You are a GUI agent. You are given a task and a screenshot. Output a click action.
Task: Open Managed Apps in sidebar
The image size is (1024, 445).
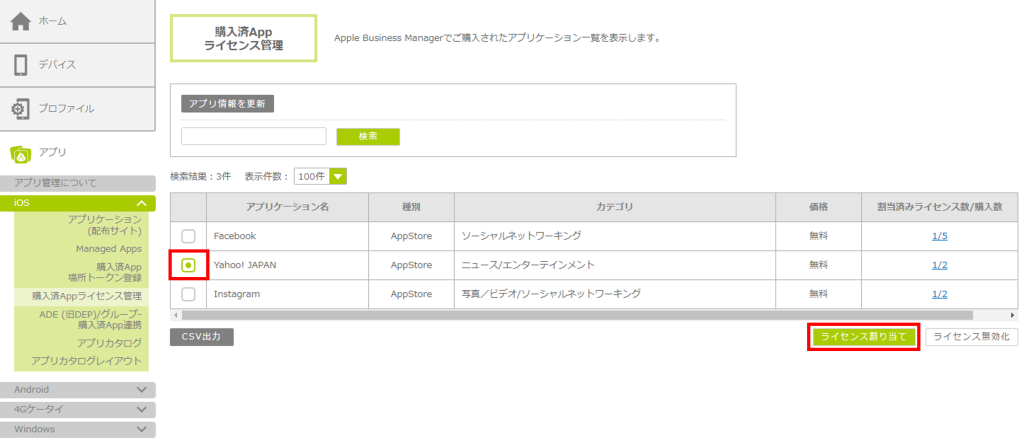108,248
